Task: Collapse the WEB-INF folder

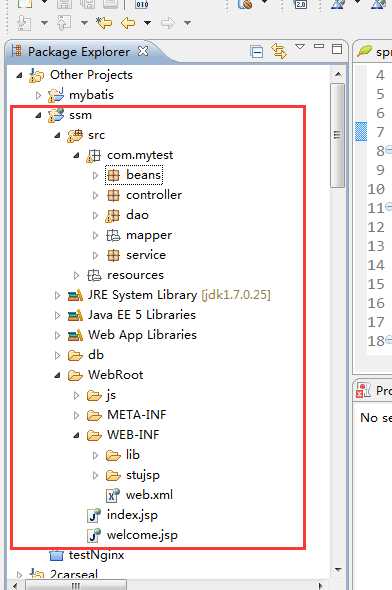Action: click(x=76, y=435)
